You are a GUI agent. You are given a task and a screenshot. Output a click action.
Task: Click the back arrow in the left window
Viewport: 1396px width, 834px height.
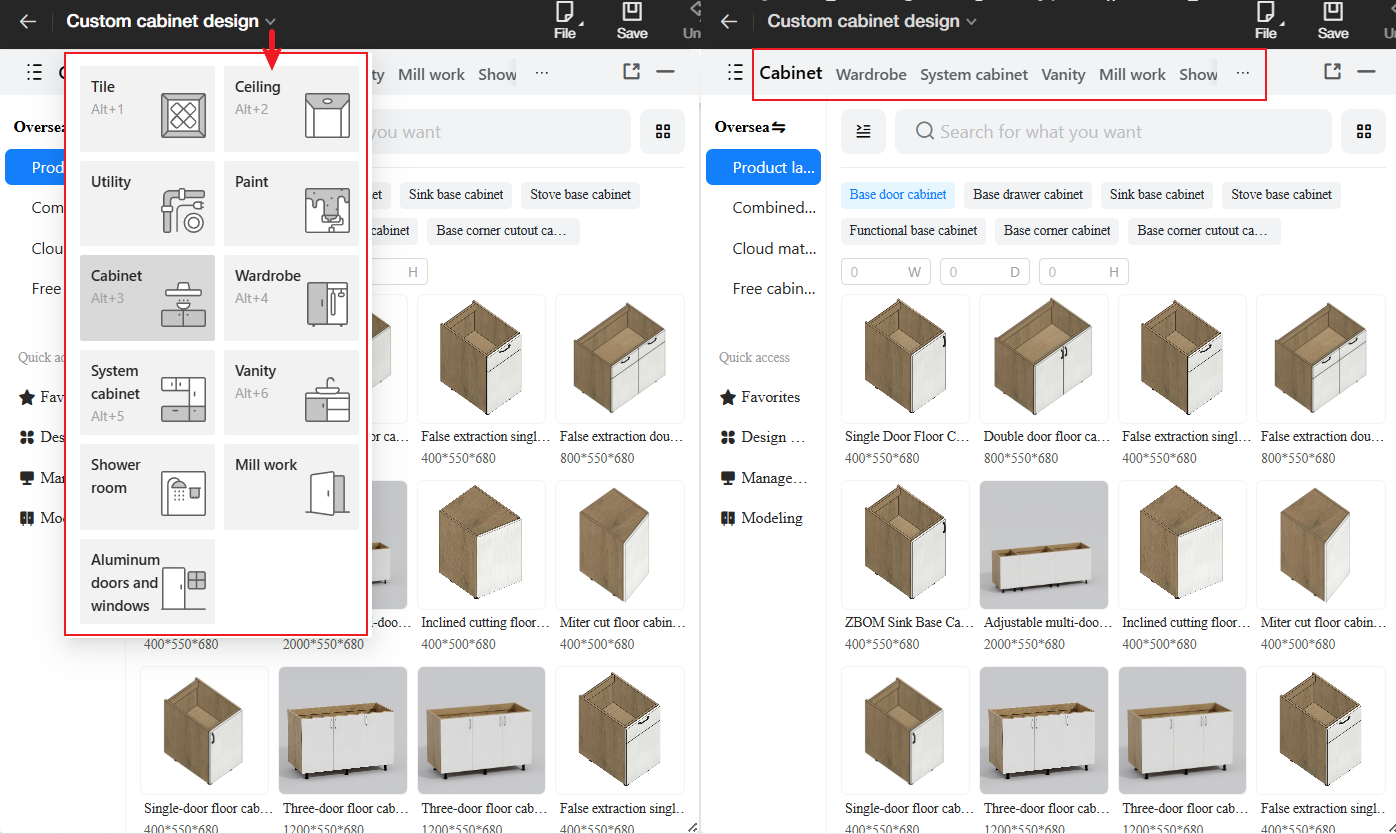(28, 21)
